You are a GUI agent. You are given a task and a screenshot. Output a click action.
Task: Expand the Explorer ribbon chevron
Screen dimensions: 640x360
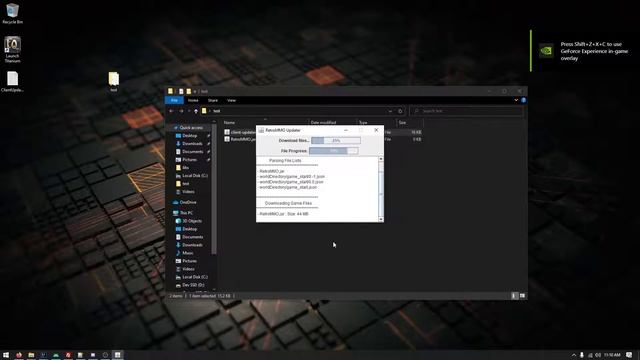[516, 100]
